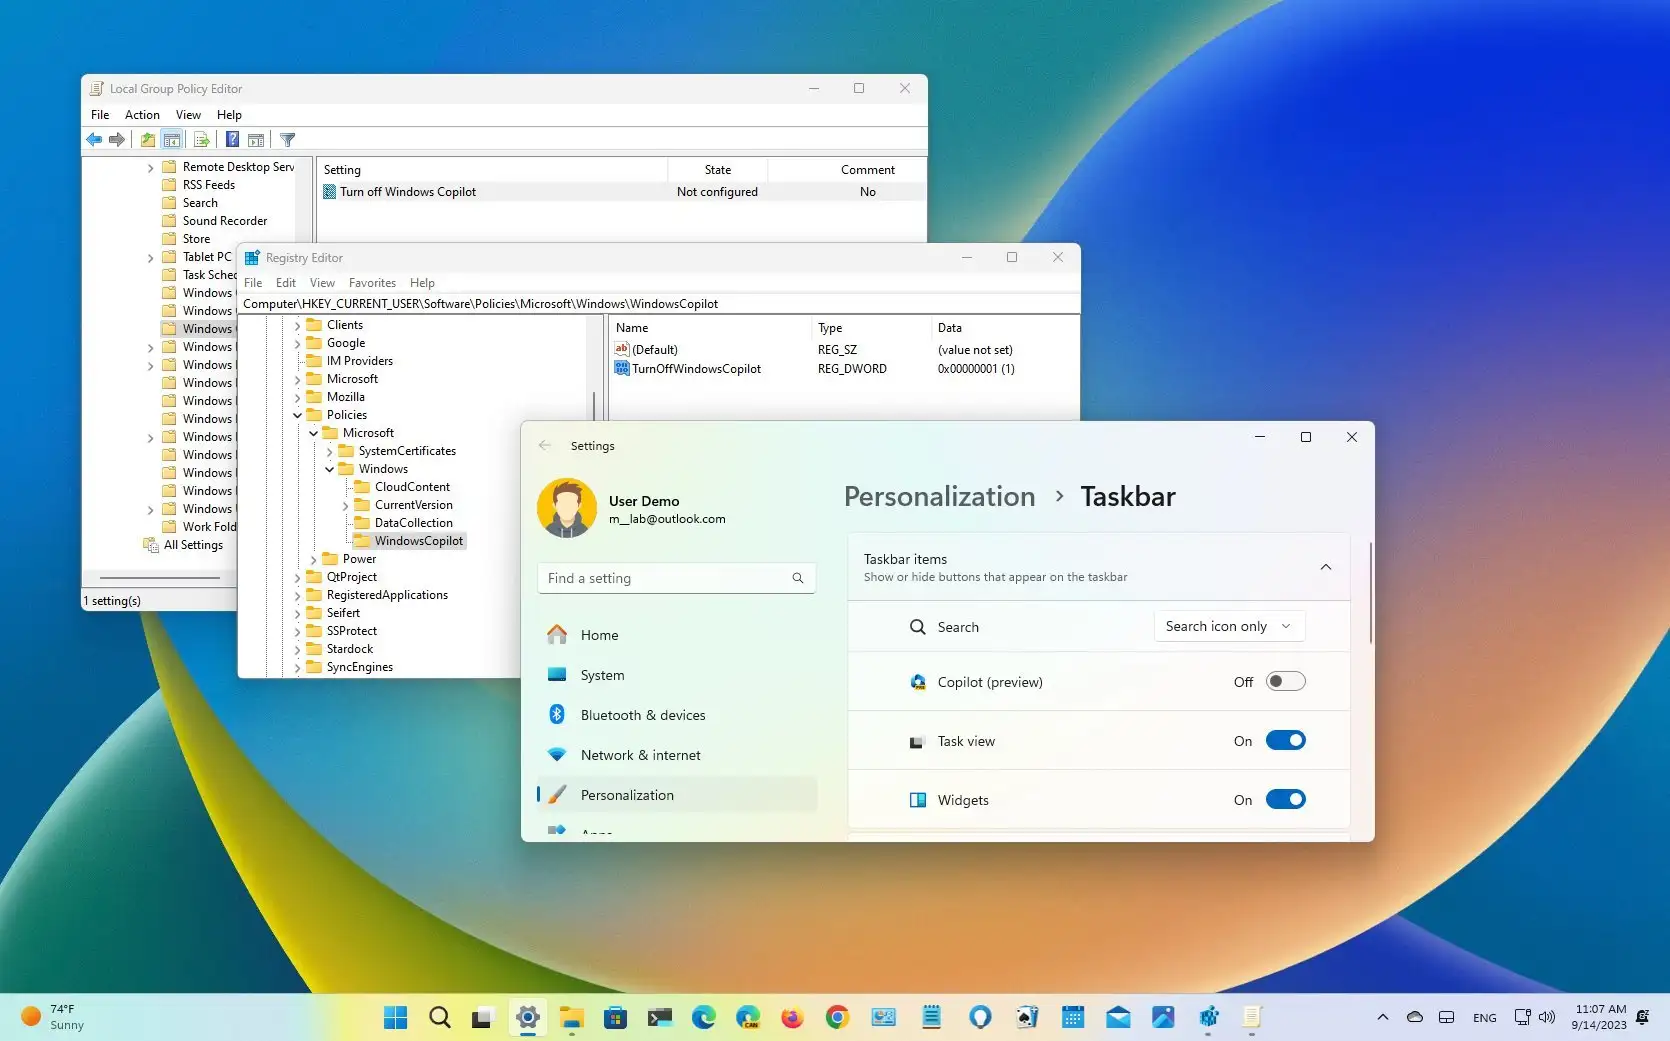
Task: Expand the Google registry key
Action: [x=297, y=343]
